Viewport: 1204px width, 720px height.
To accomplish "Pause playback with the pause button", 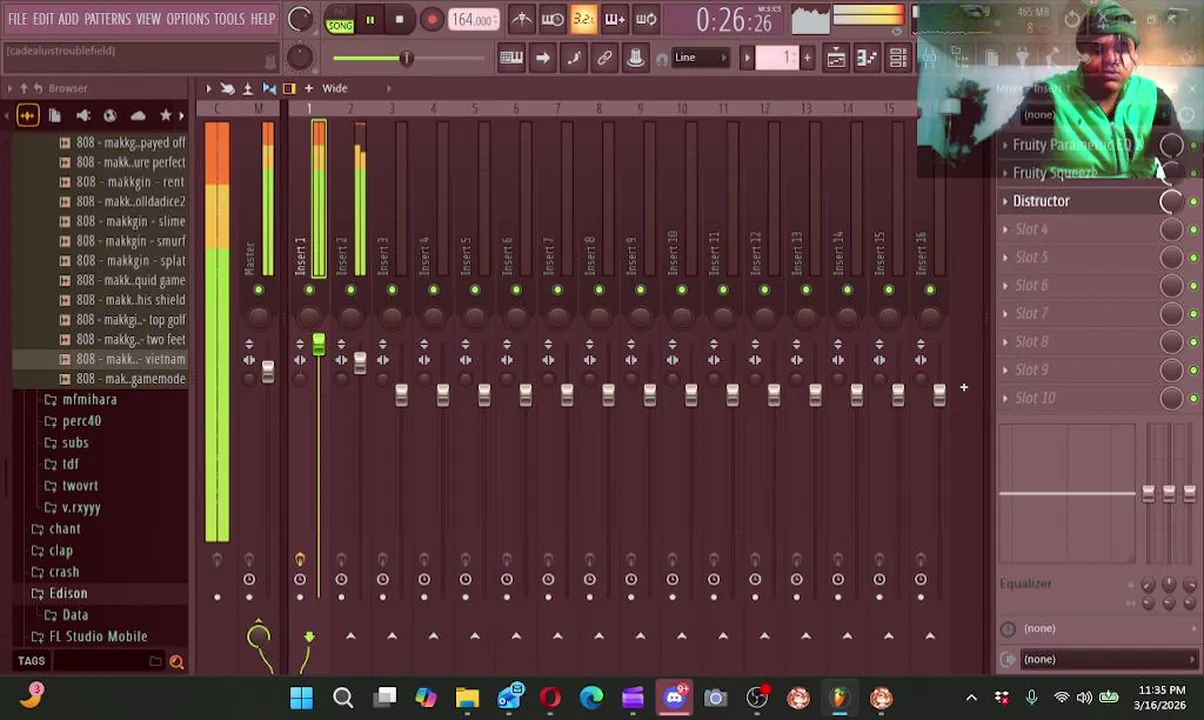I will (369, 20).
